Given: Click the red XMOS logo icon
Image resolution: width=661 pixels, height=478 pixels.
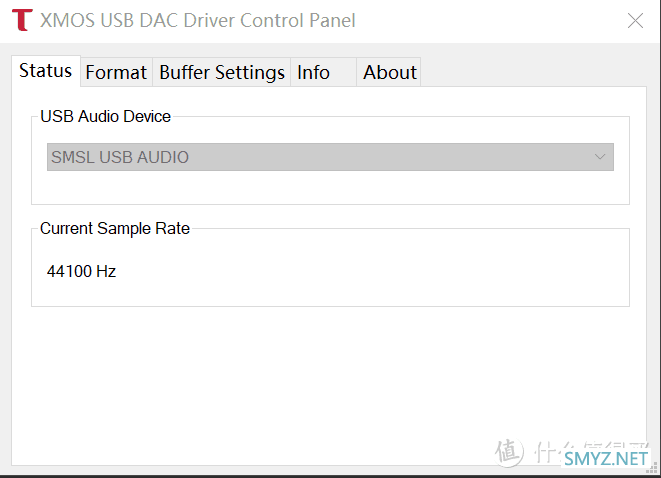Looking at the screenshot, I should click(21, 20).
